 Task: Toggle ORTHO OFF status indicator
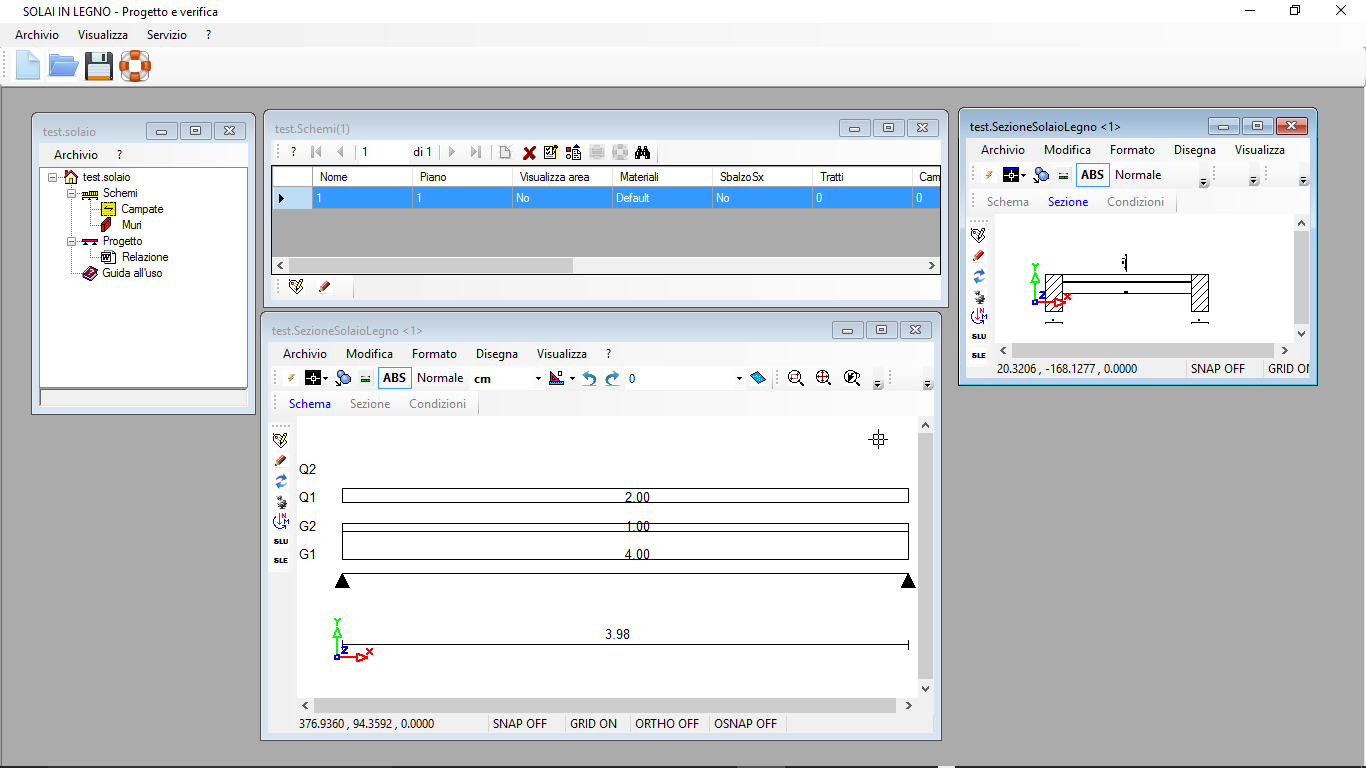[x=667, y=723]
